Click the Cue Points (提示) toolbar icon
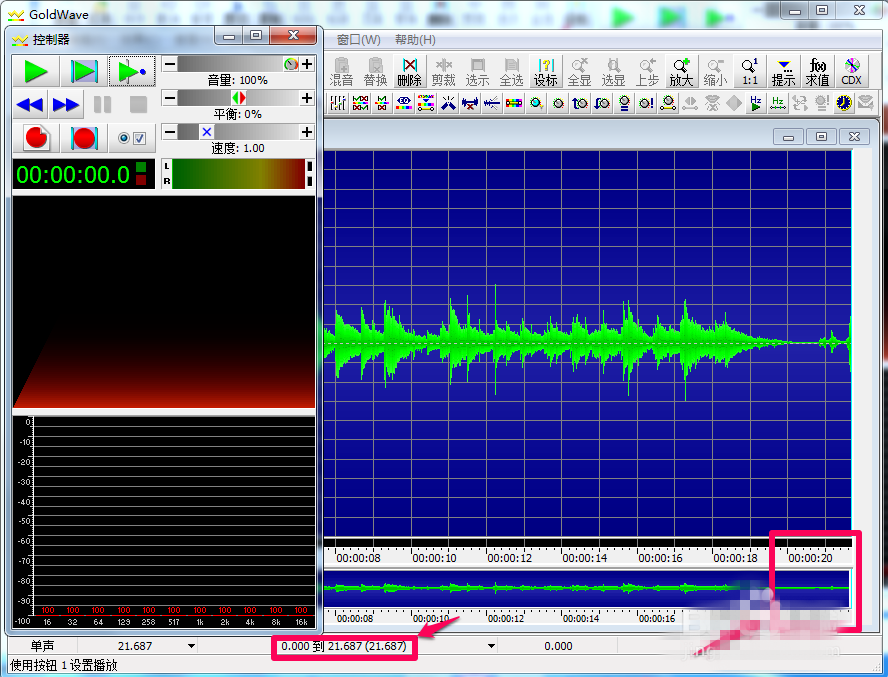The width and height of the screenshot is (888, 677). (783, 71)
